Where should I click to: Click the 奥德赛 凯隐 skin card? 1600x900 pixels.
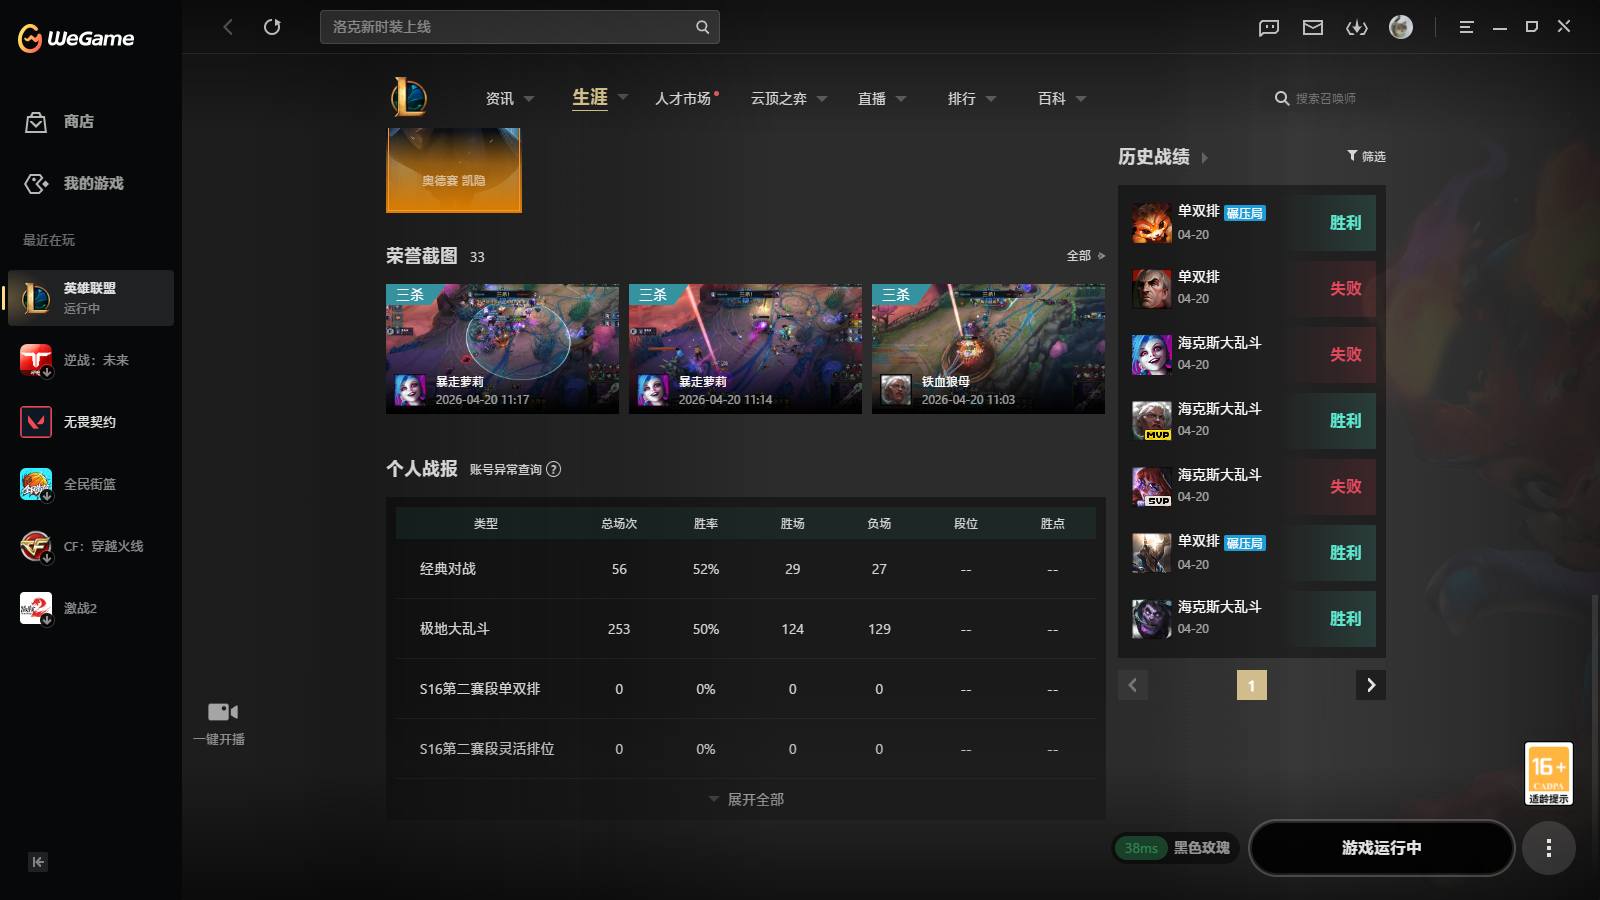pyautogui.click(x=454, y=170)
